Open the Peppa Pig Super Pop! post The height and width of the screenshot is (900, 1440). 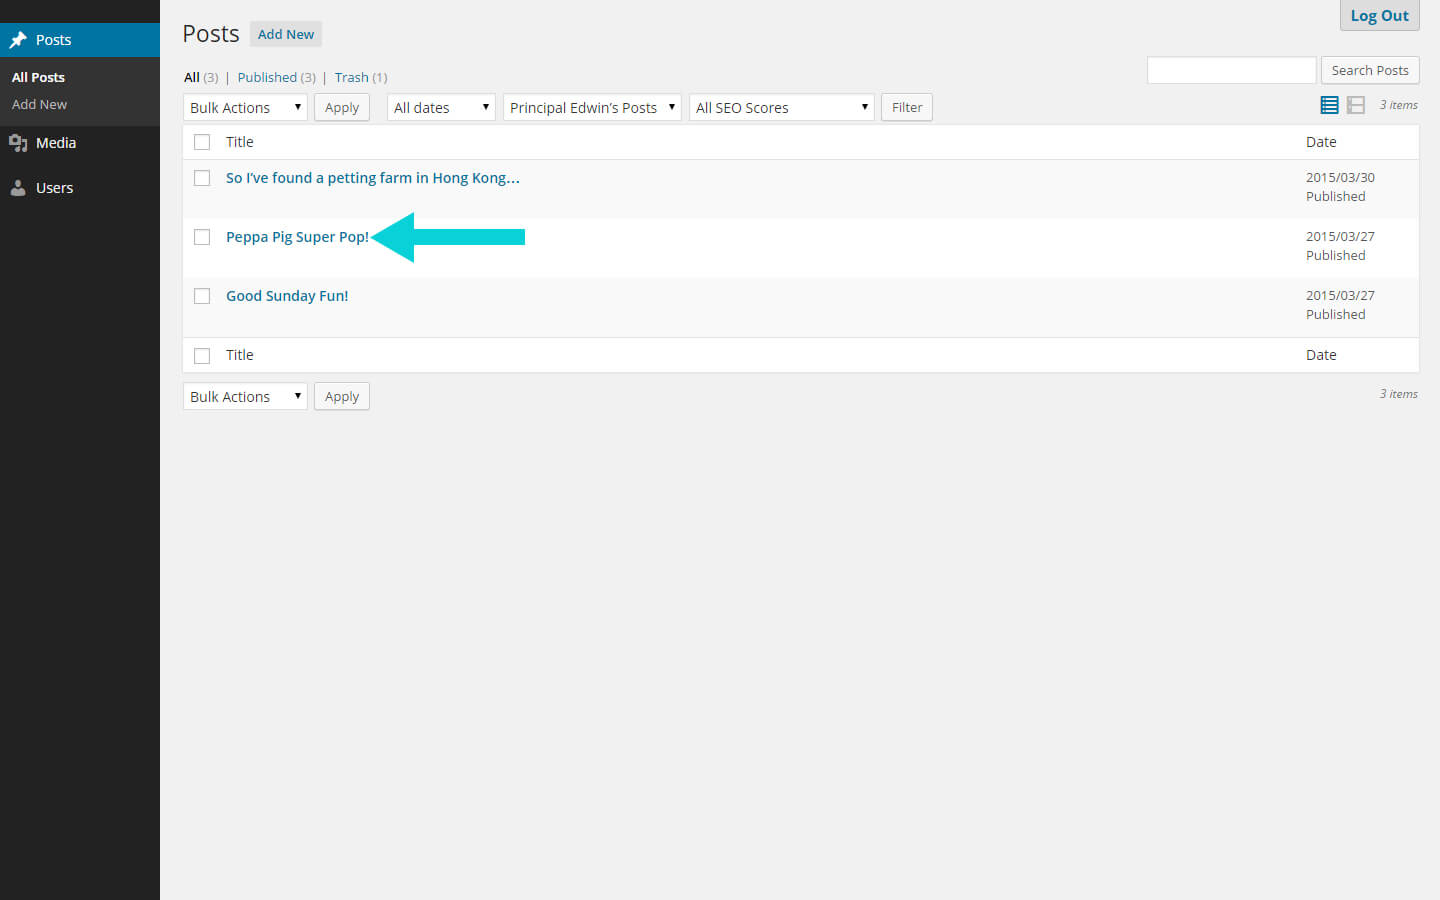[x=297, y=237]
